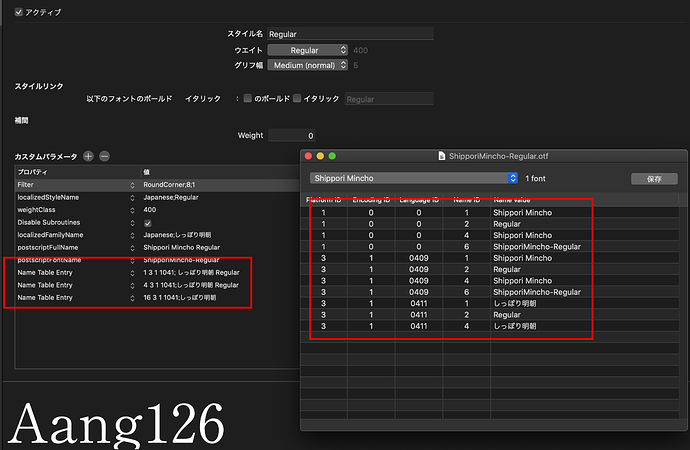Open the localizedStyleName property stepper
690x450 pixels.
[132, 198]
